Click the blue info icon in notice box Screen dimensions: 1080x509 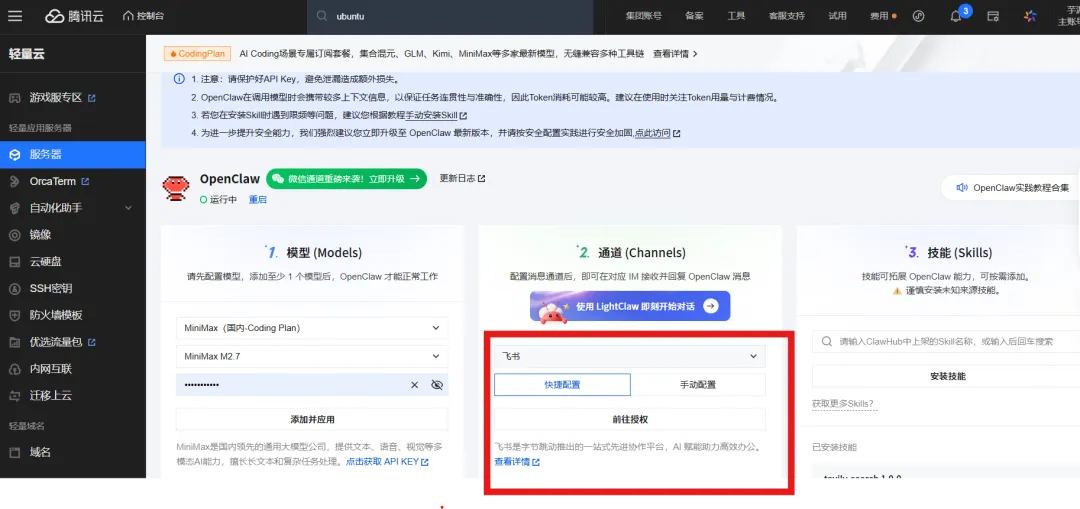178,79
